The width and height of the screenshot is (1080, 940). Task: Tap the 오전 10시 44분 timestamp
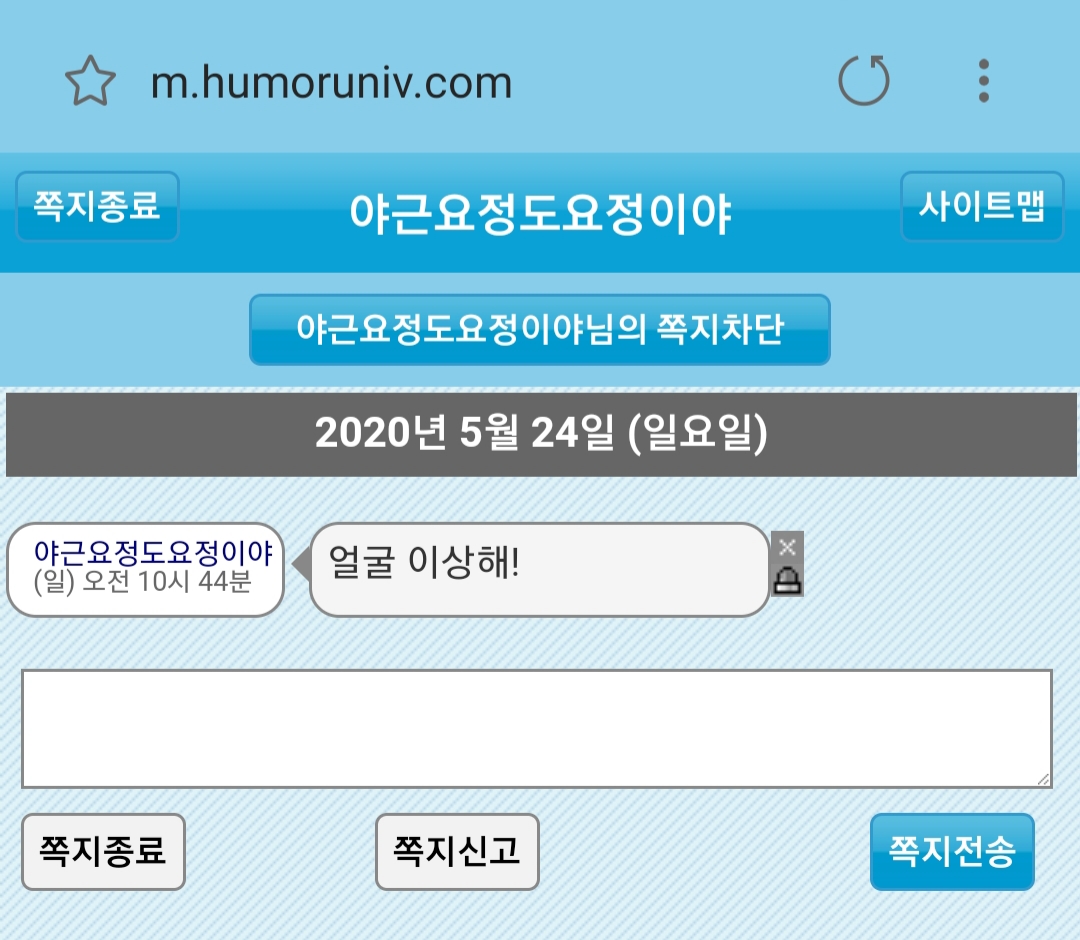point(167,582)
